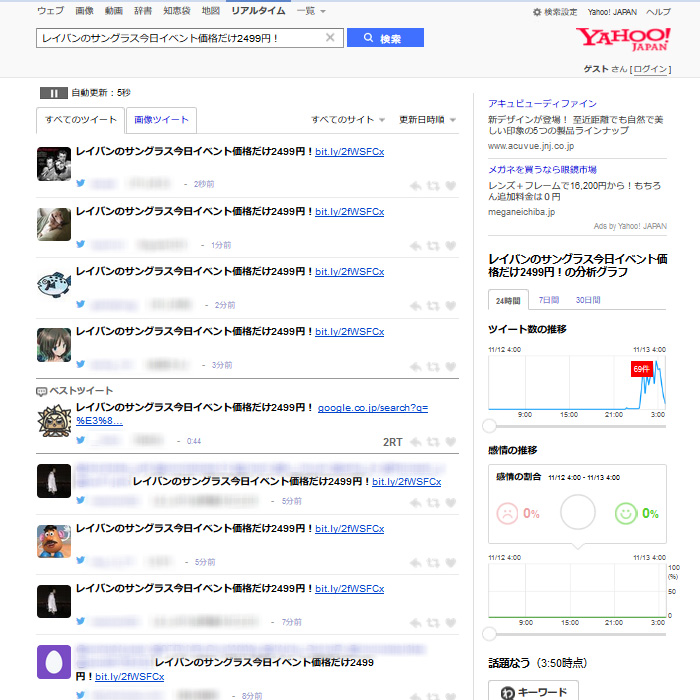Viewport: 700px width, 700px height.
Task: Like the first tweet with heart icon
Action: (x=451, y=186)
